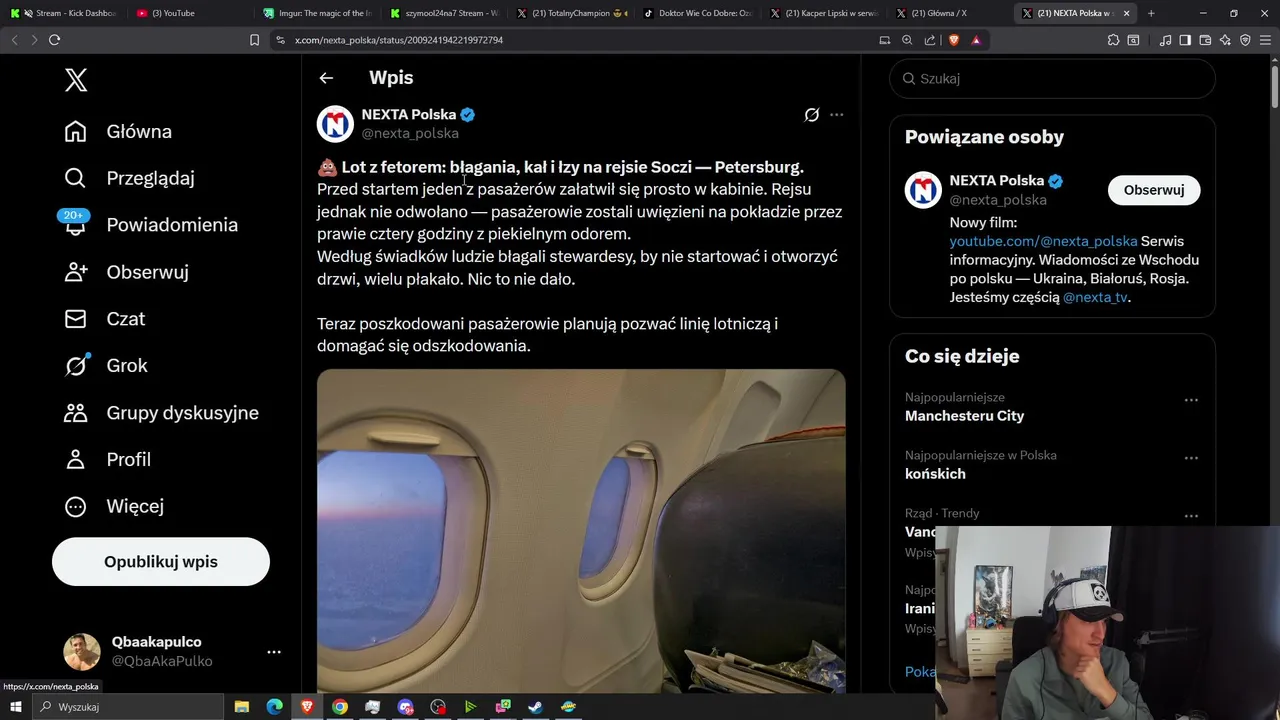
Task: Switch to the TotalnyChampion tab
Action: (572, 13)
